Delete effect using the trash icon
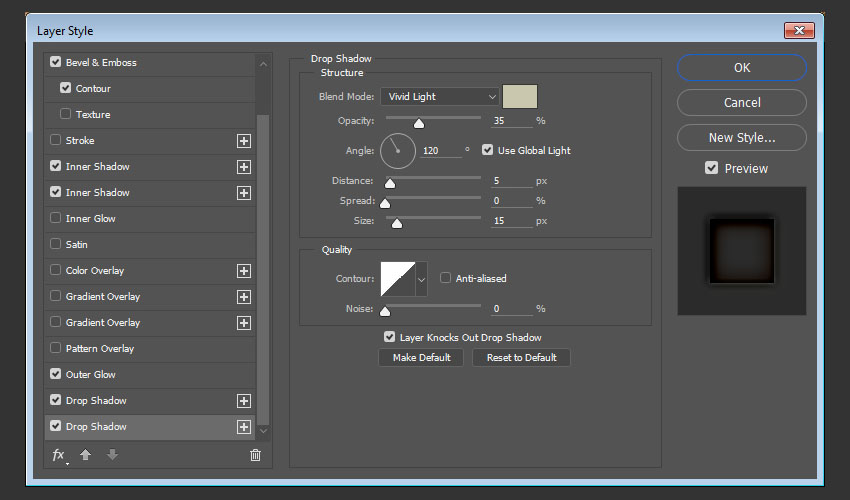This screenshot has height=500, width=850. (255, 455)
